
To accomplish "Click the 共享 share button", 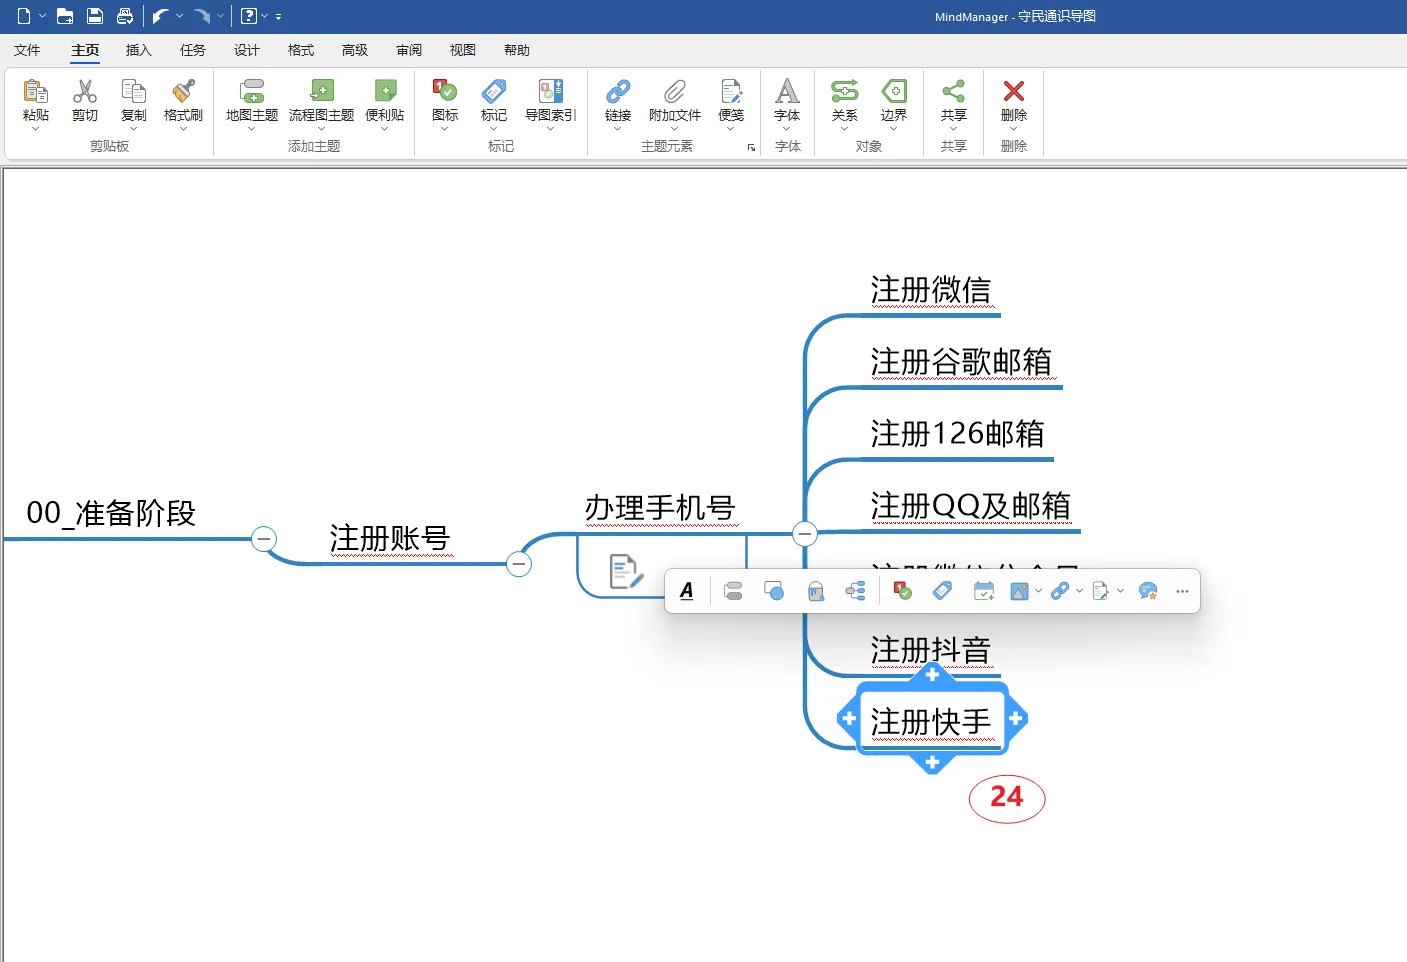I will coord(954,101).
